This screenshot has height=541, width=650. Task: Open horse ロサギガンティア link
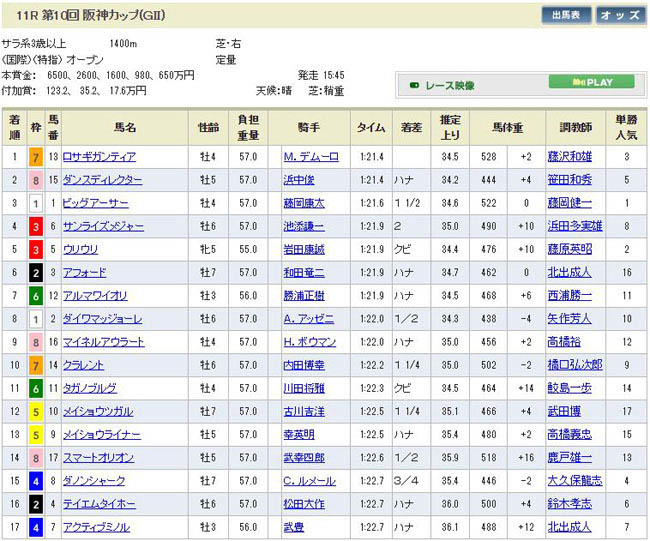[99, 157]
